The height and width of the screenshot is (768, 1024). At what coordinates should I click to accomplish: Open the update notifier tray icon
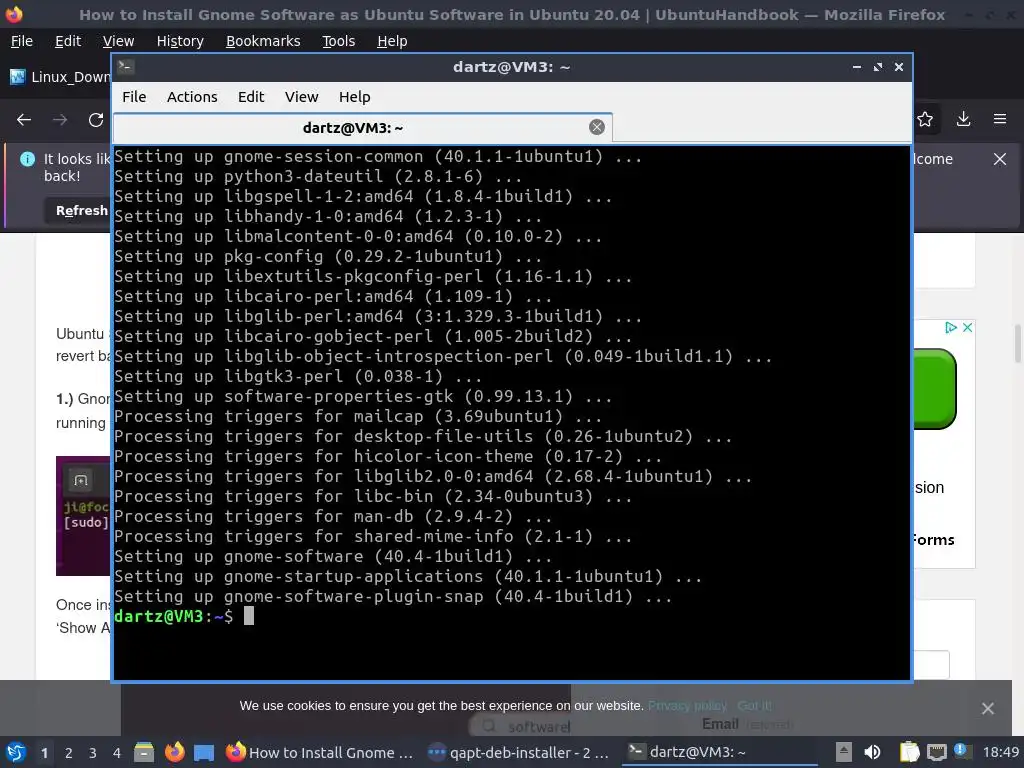pyautogui.click(x=961, y=751)
